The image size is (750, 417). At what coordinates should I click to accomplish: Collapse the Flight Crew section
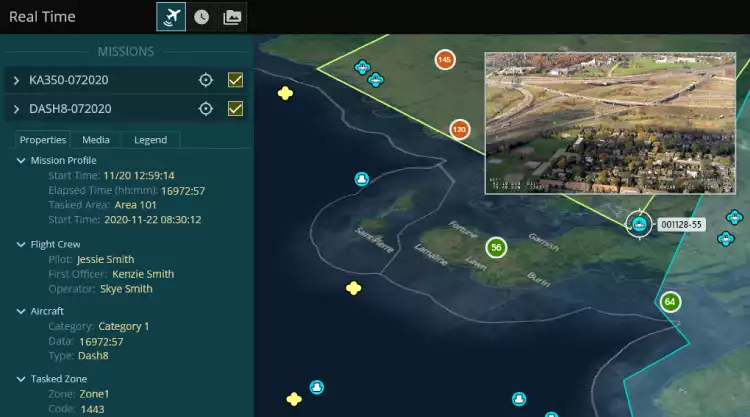click(x=21, y=244)
